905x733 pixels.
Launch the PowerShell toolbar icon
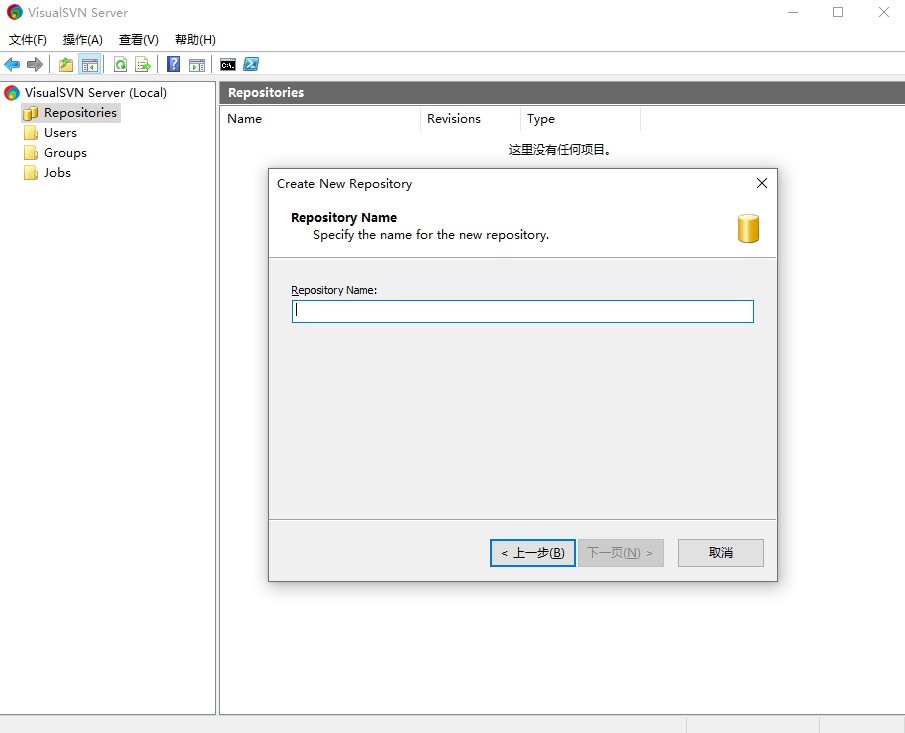click(x=252, y=64)
